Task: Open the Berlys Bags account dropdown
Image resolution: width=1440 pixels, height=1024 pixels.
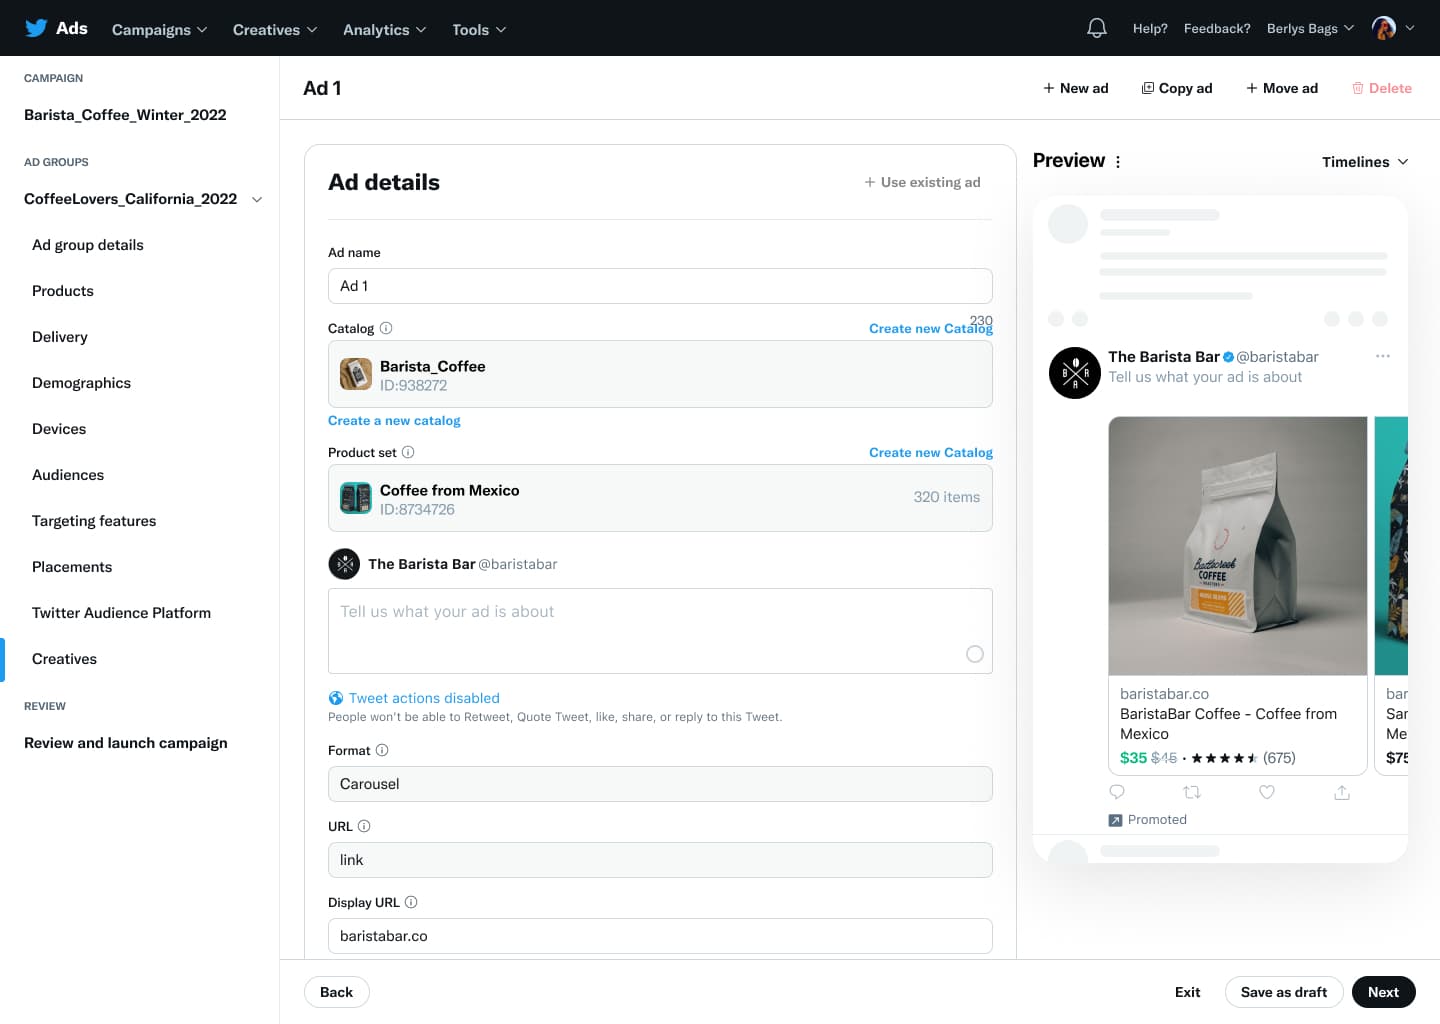Action: point(1309,28)
